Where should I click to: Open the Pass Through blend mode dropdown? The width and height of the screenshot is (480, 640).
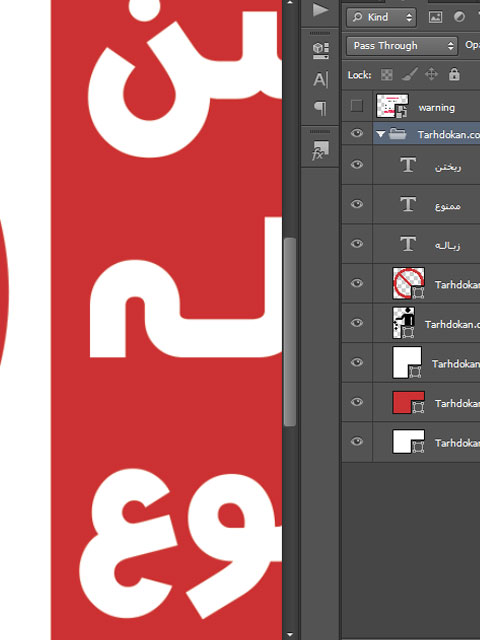click(x=401, y=46)
